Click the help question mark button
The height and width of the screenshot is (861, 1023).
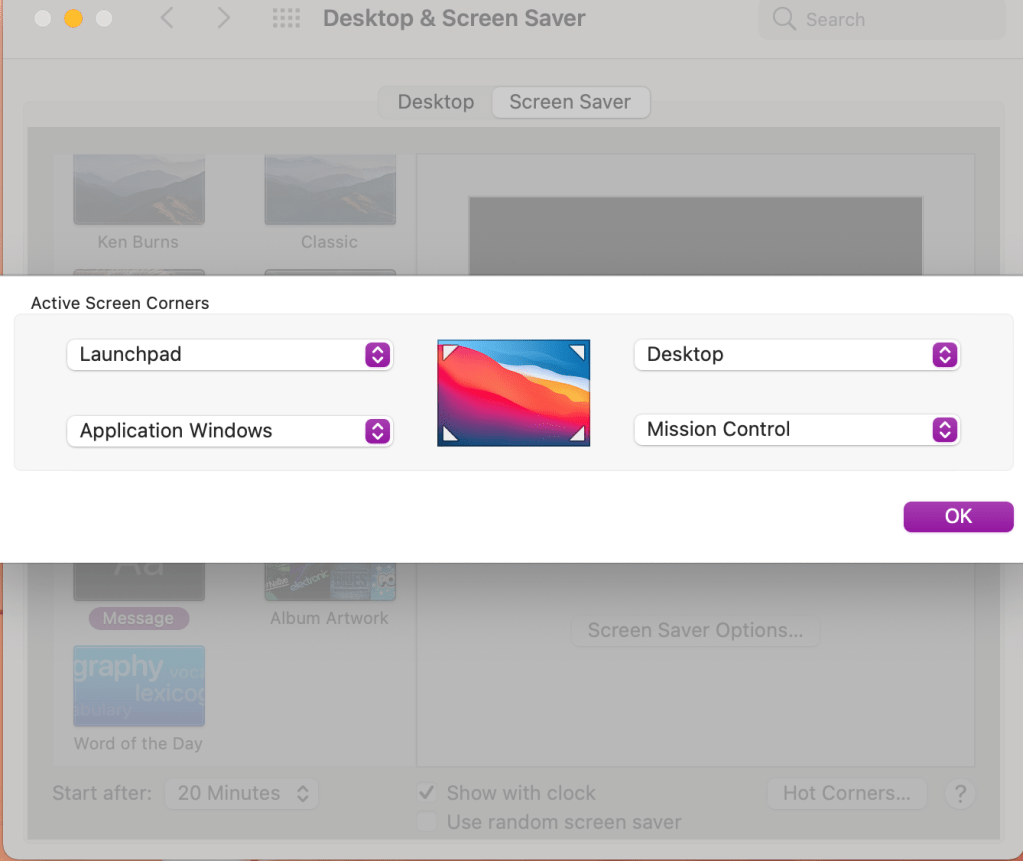pos(960,793)
